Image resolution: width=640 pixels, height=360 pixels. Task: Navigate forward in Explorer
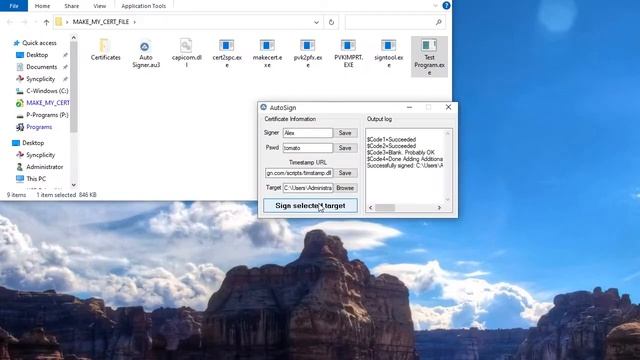(24, 22)
